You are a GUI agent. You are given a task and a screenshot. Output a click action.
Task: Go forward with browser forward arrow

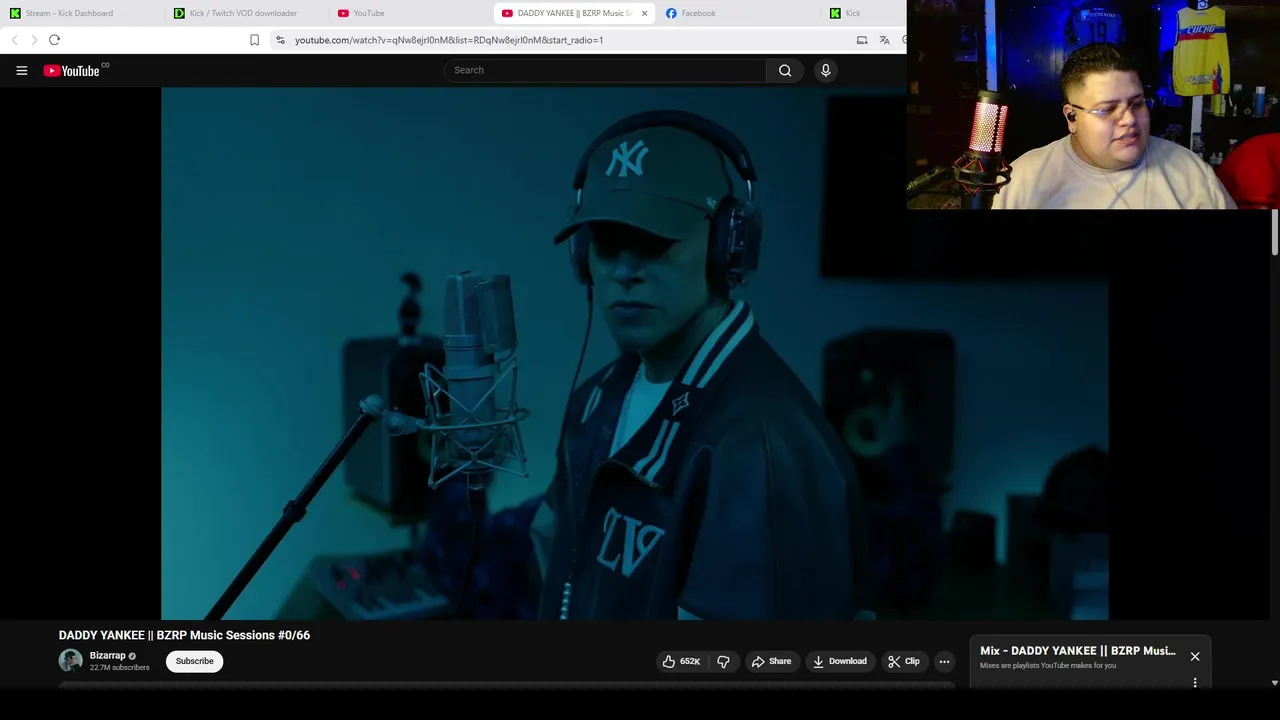pyautogui.click(x=34, y=40)
